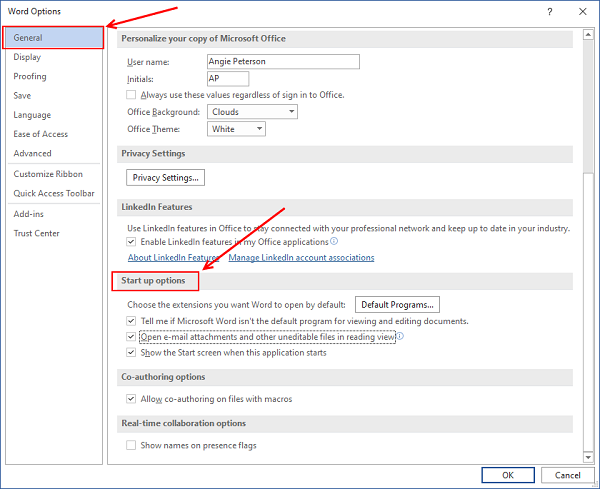This screenshot has height=489, width=600.
Task: Click the reading view info icon
Action: pos(399,337)
